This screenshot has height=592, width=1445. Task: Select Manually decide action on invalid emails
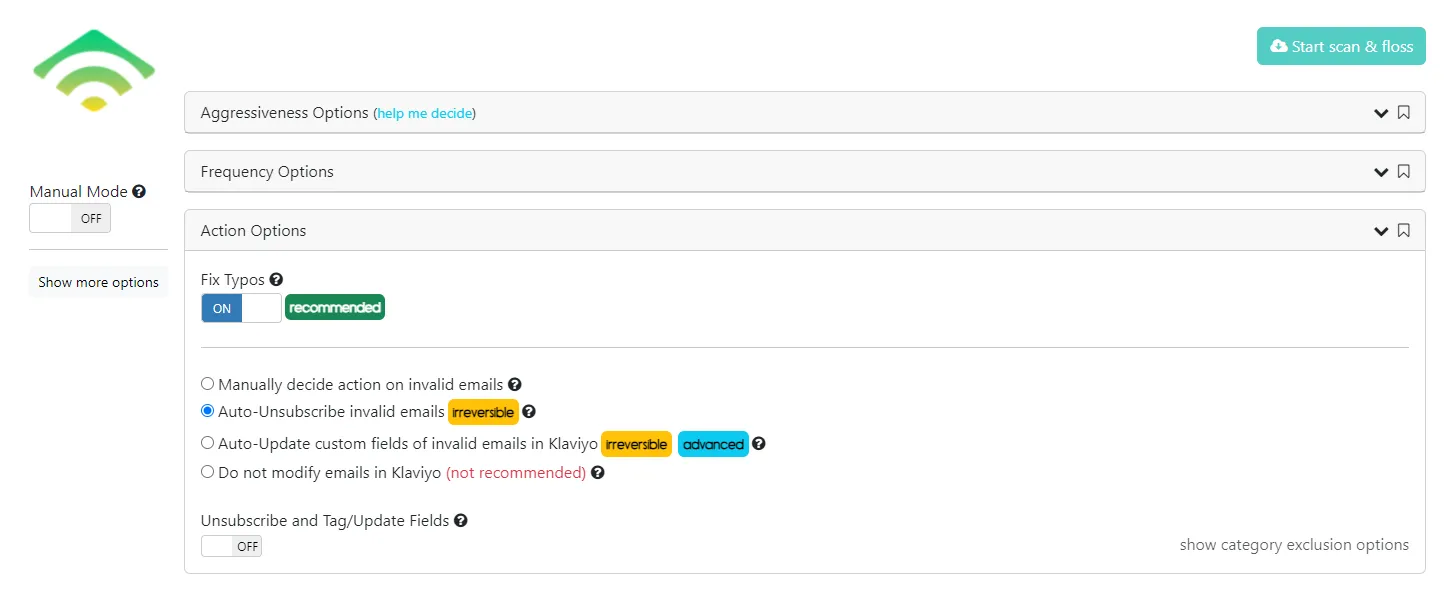coord(208,384)
